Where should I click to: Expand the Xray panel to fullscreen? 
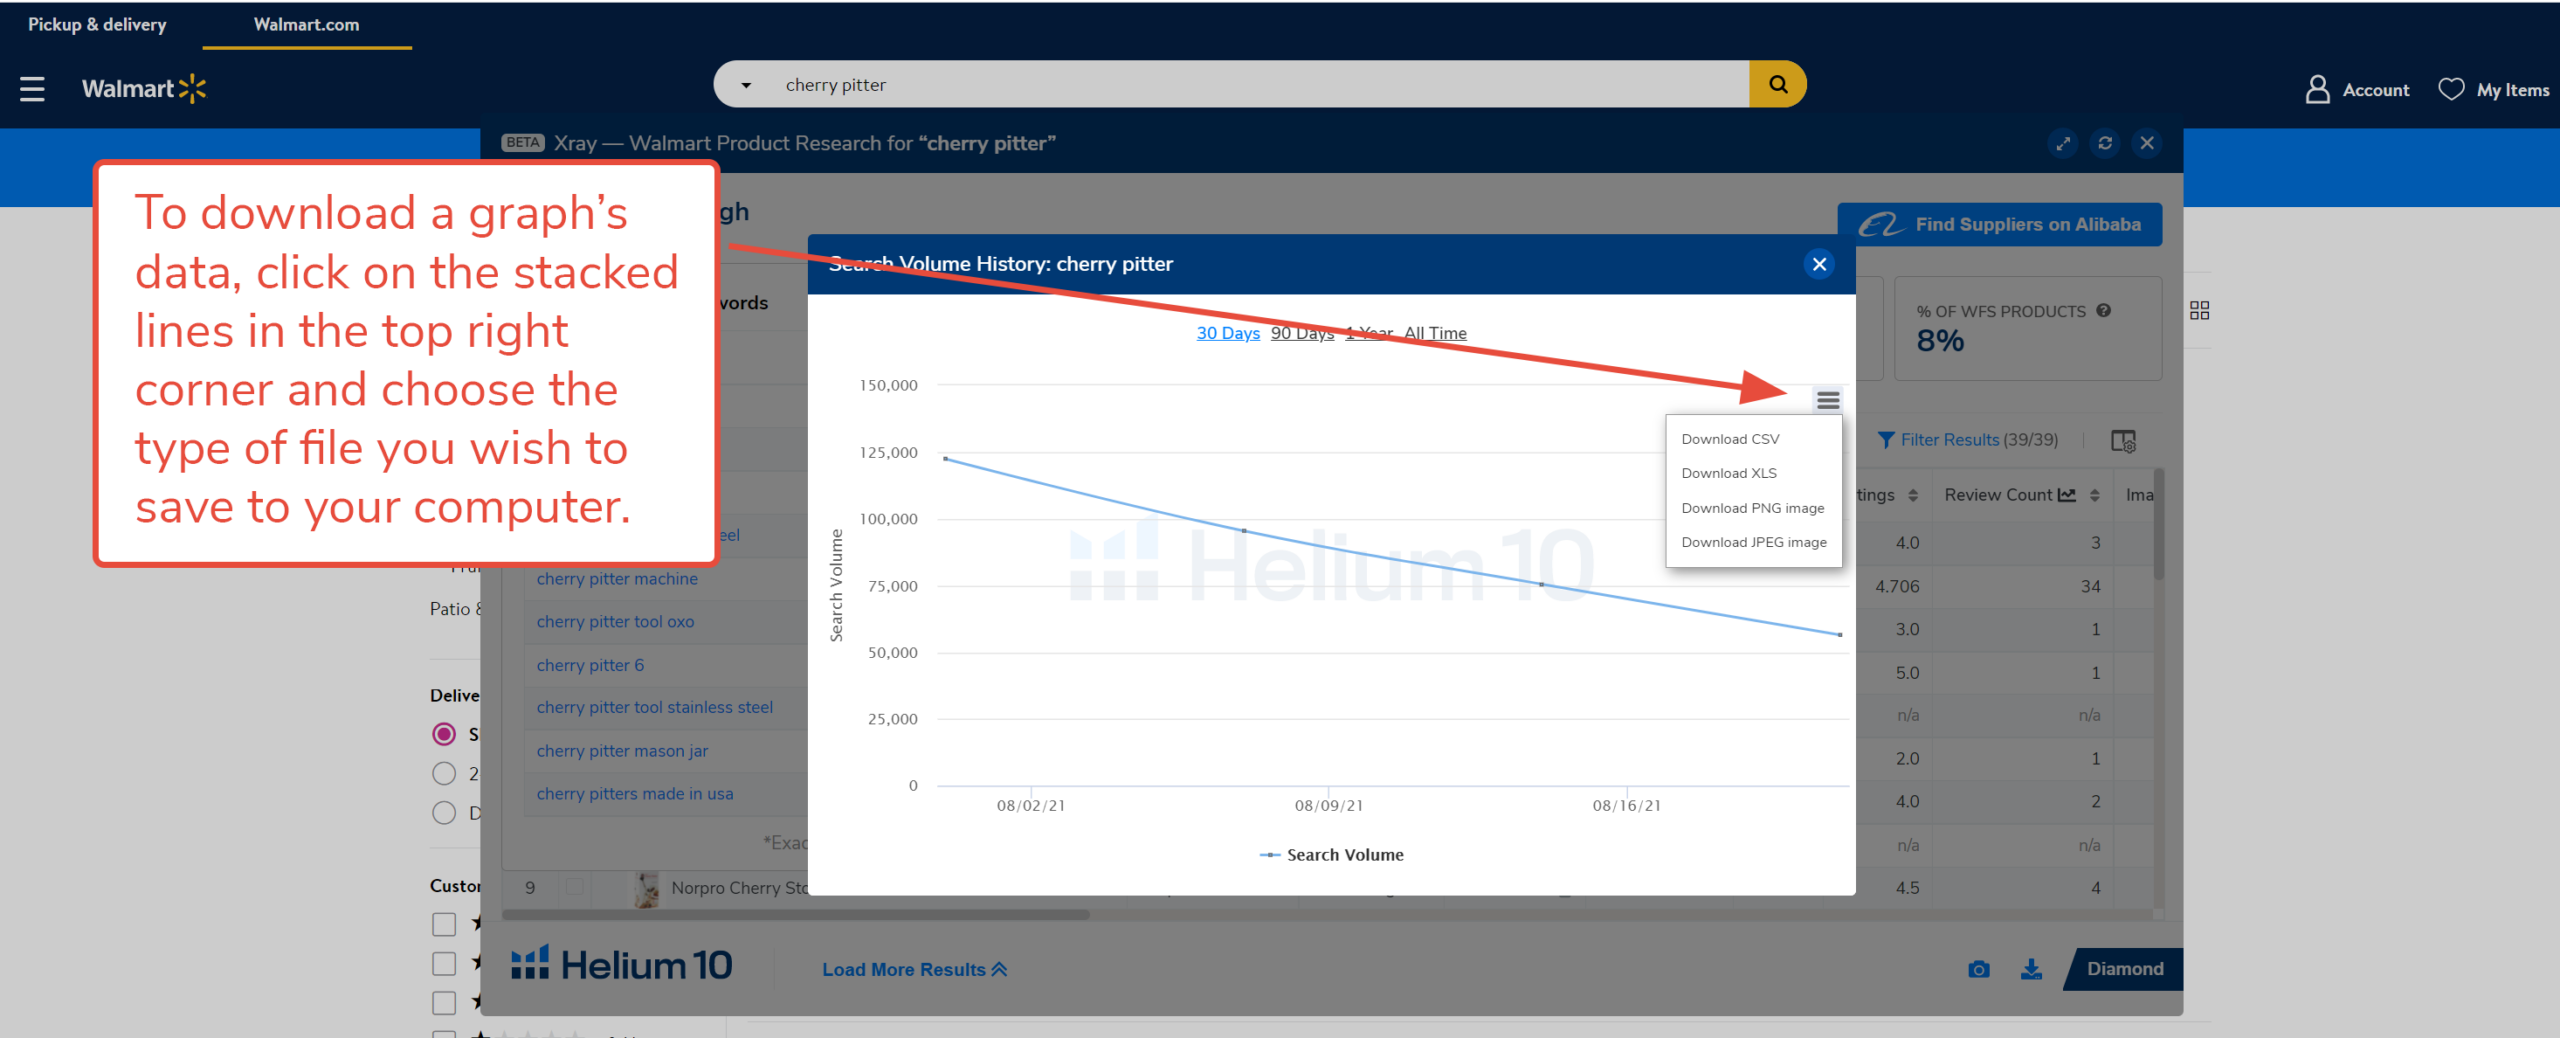(2063, 143)
